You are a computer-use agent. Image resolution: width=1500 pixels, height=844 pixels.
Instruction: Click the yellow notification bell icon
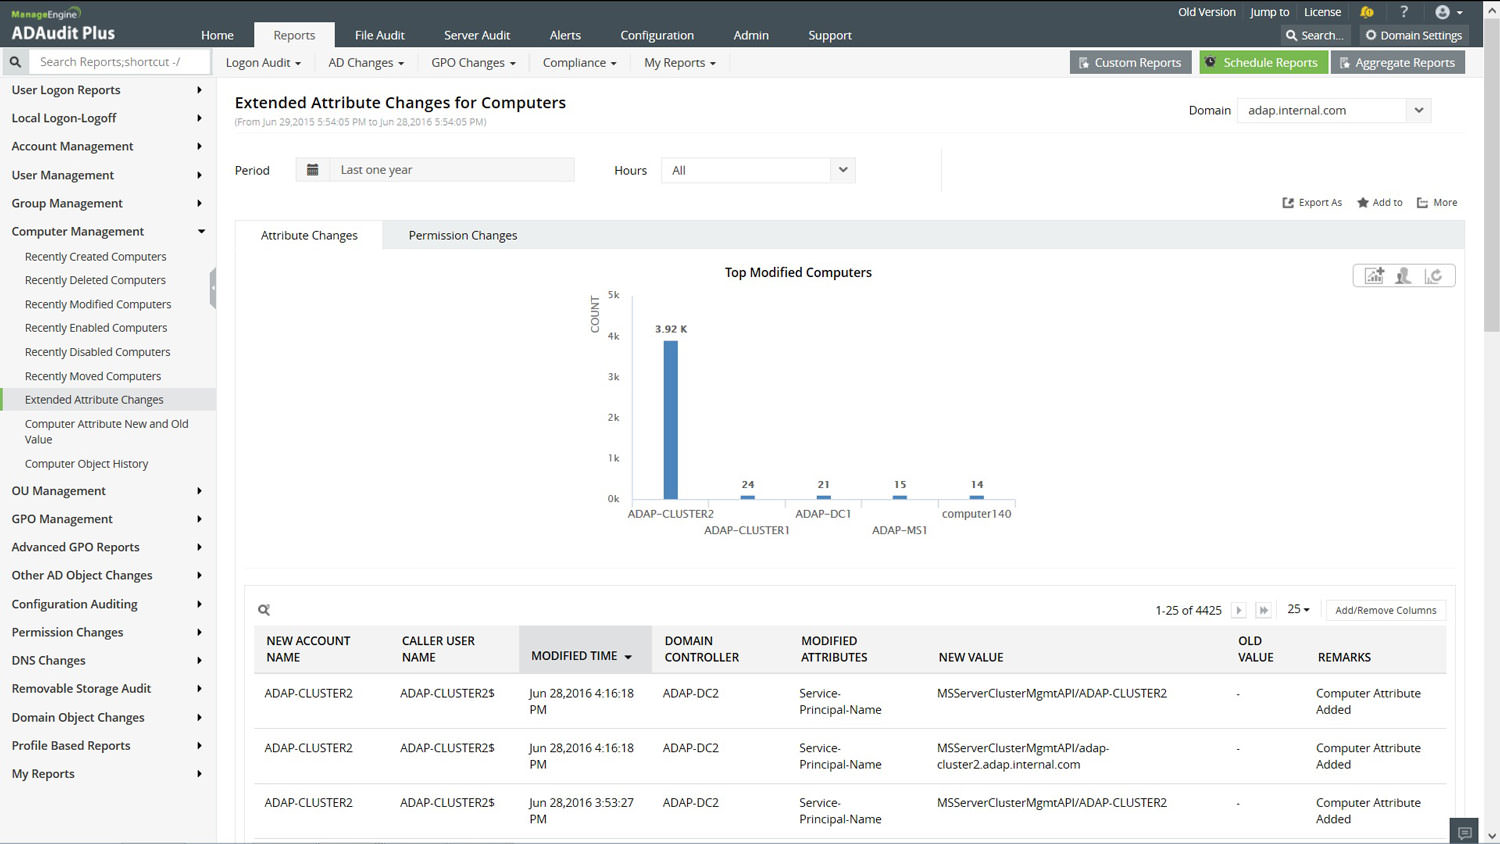point(1367,12)
